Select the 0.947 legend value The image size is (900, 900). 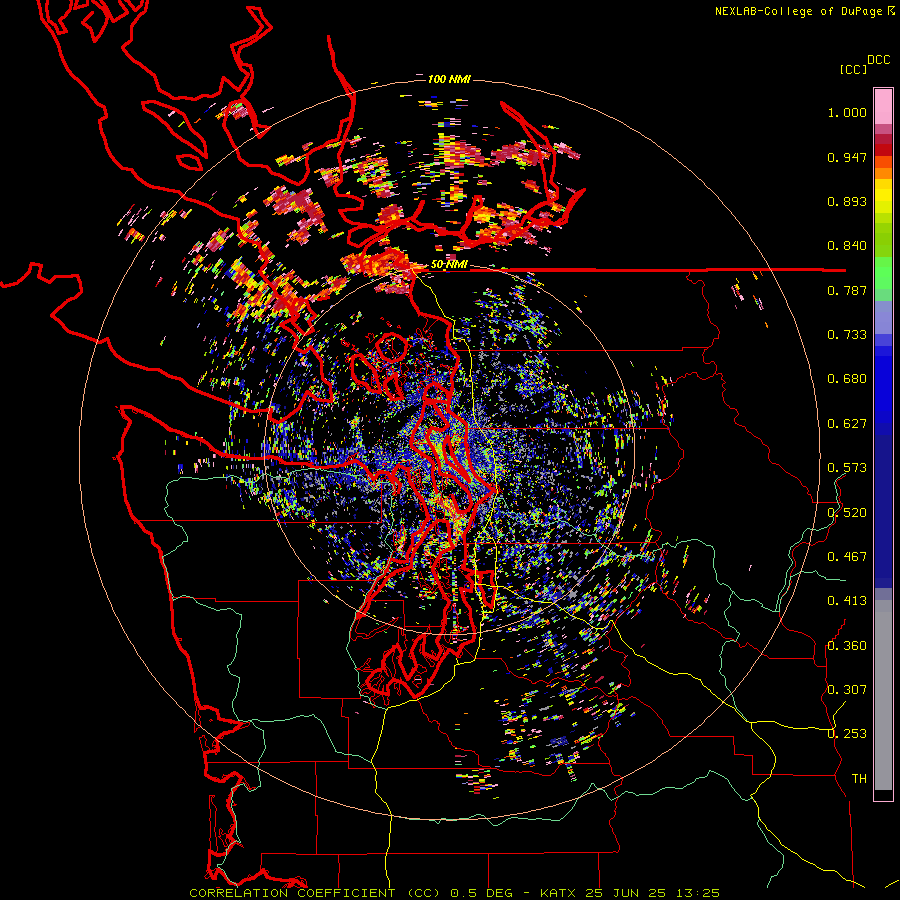pyautogui.click(x=847, y=157)
